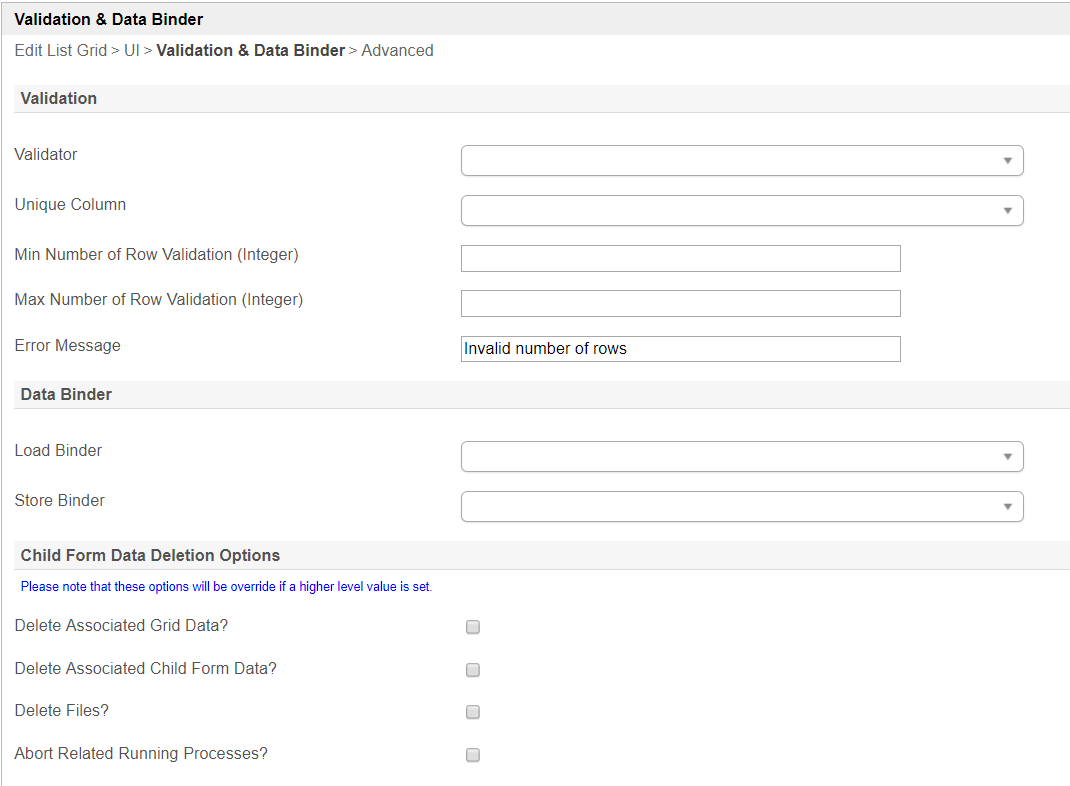Expand the Store Binder dropdown
This screenshot has width=1070, height=786.
(741, 506)
